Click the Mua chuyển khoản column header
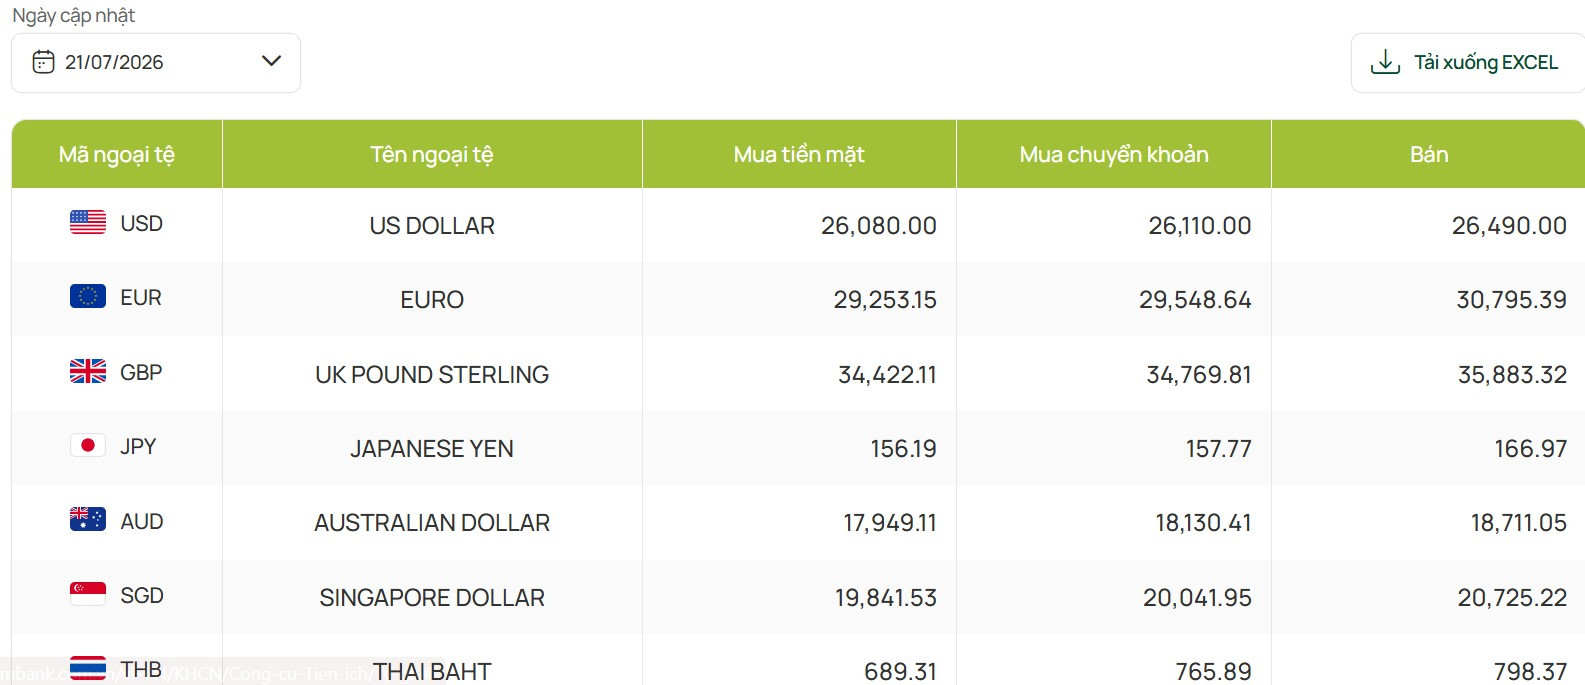 point(1114,154)
